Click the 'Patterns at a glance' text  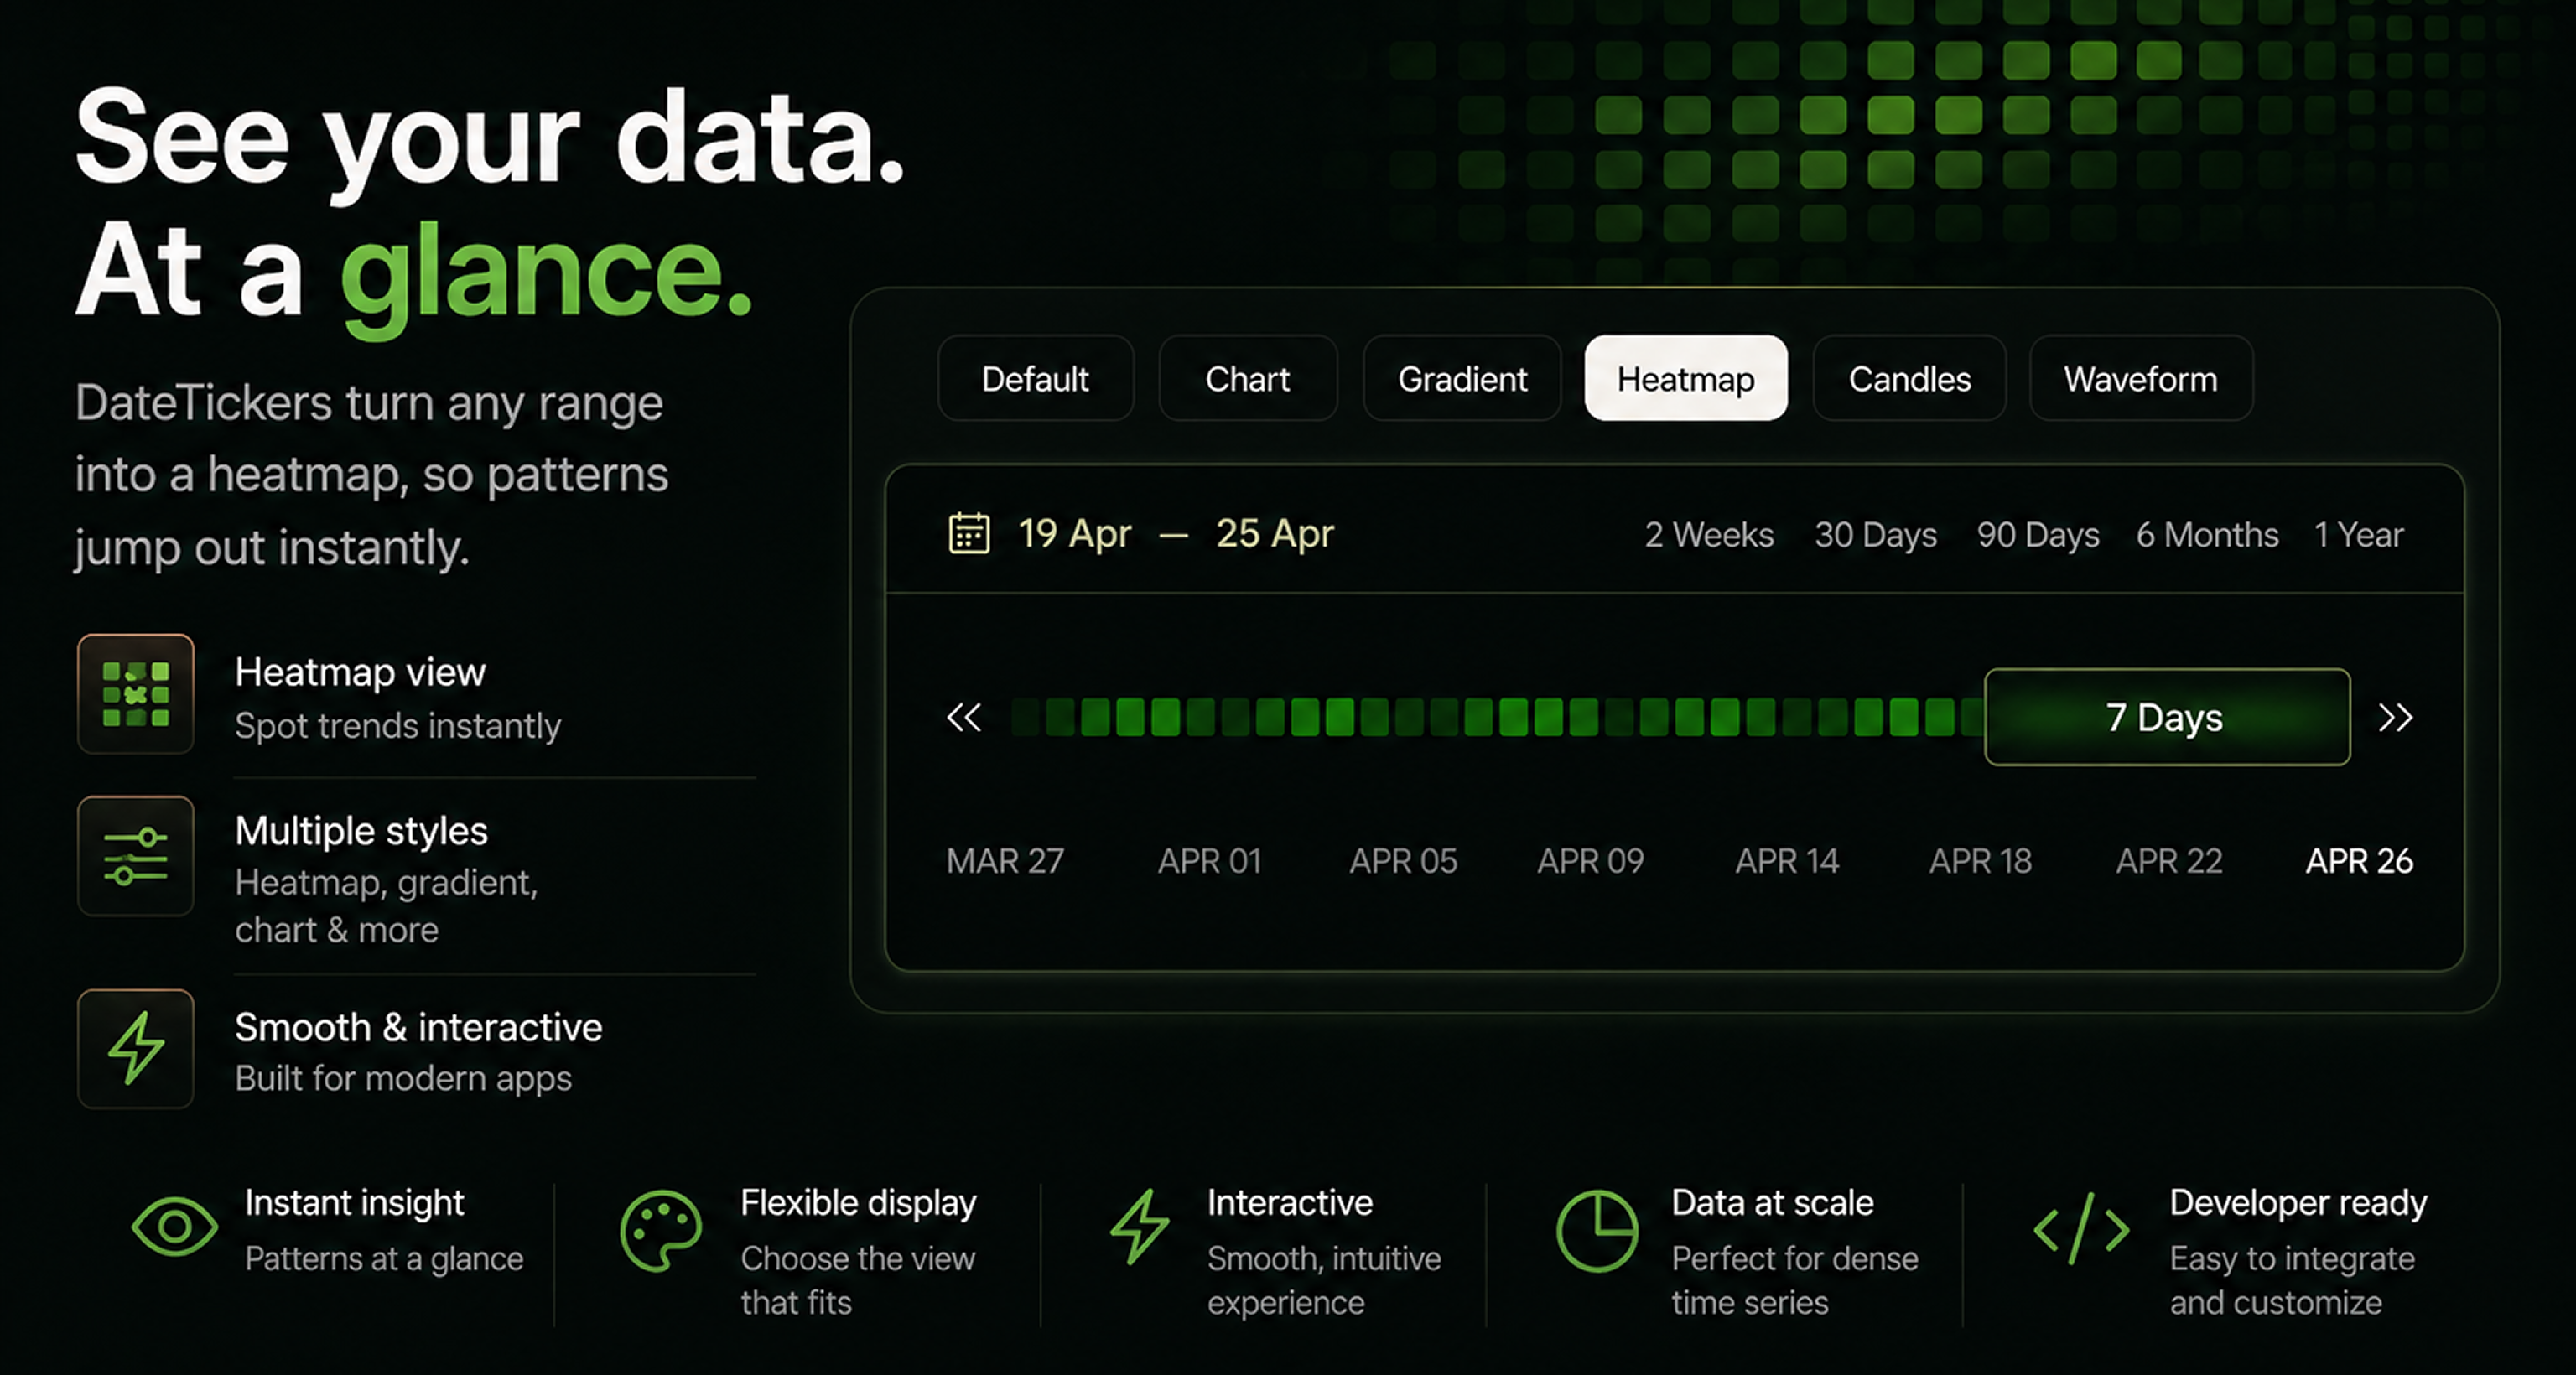384,1259
